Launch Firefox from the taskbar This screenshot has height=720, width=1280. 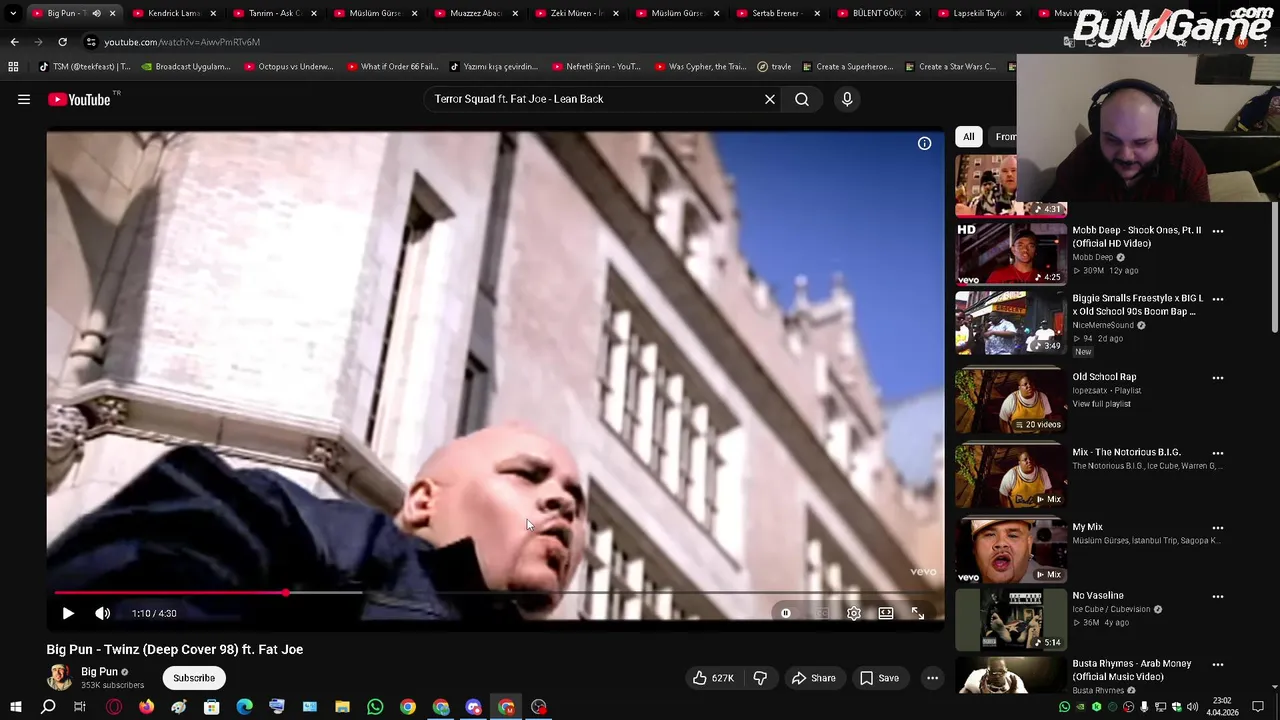click(x=146, y=707)
